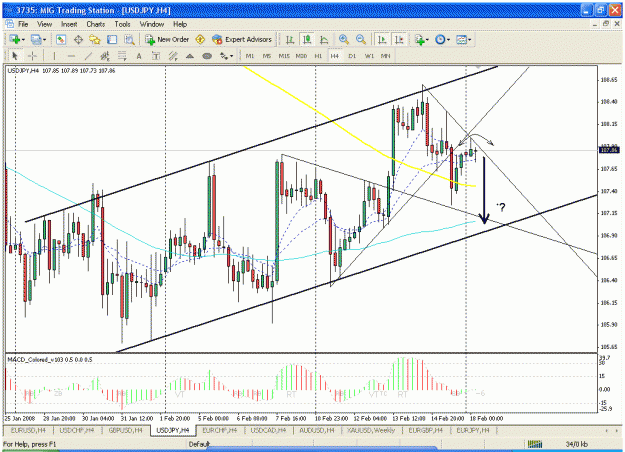Open the Window menu

(x=151, y=24)
